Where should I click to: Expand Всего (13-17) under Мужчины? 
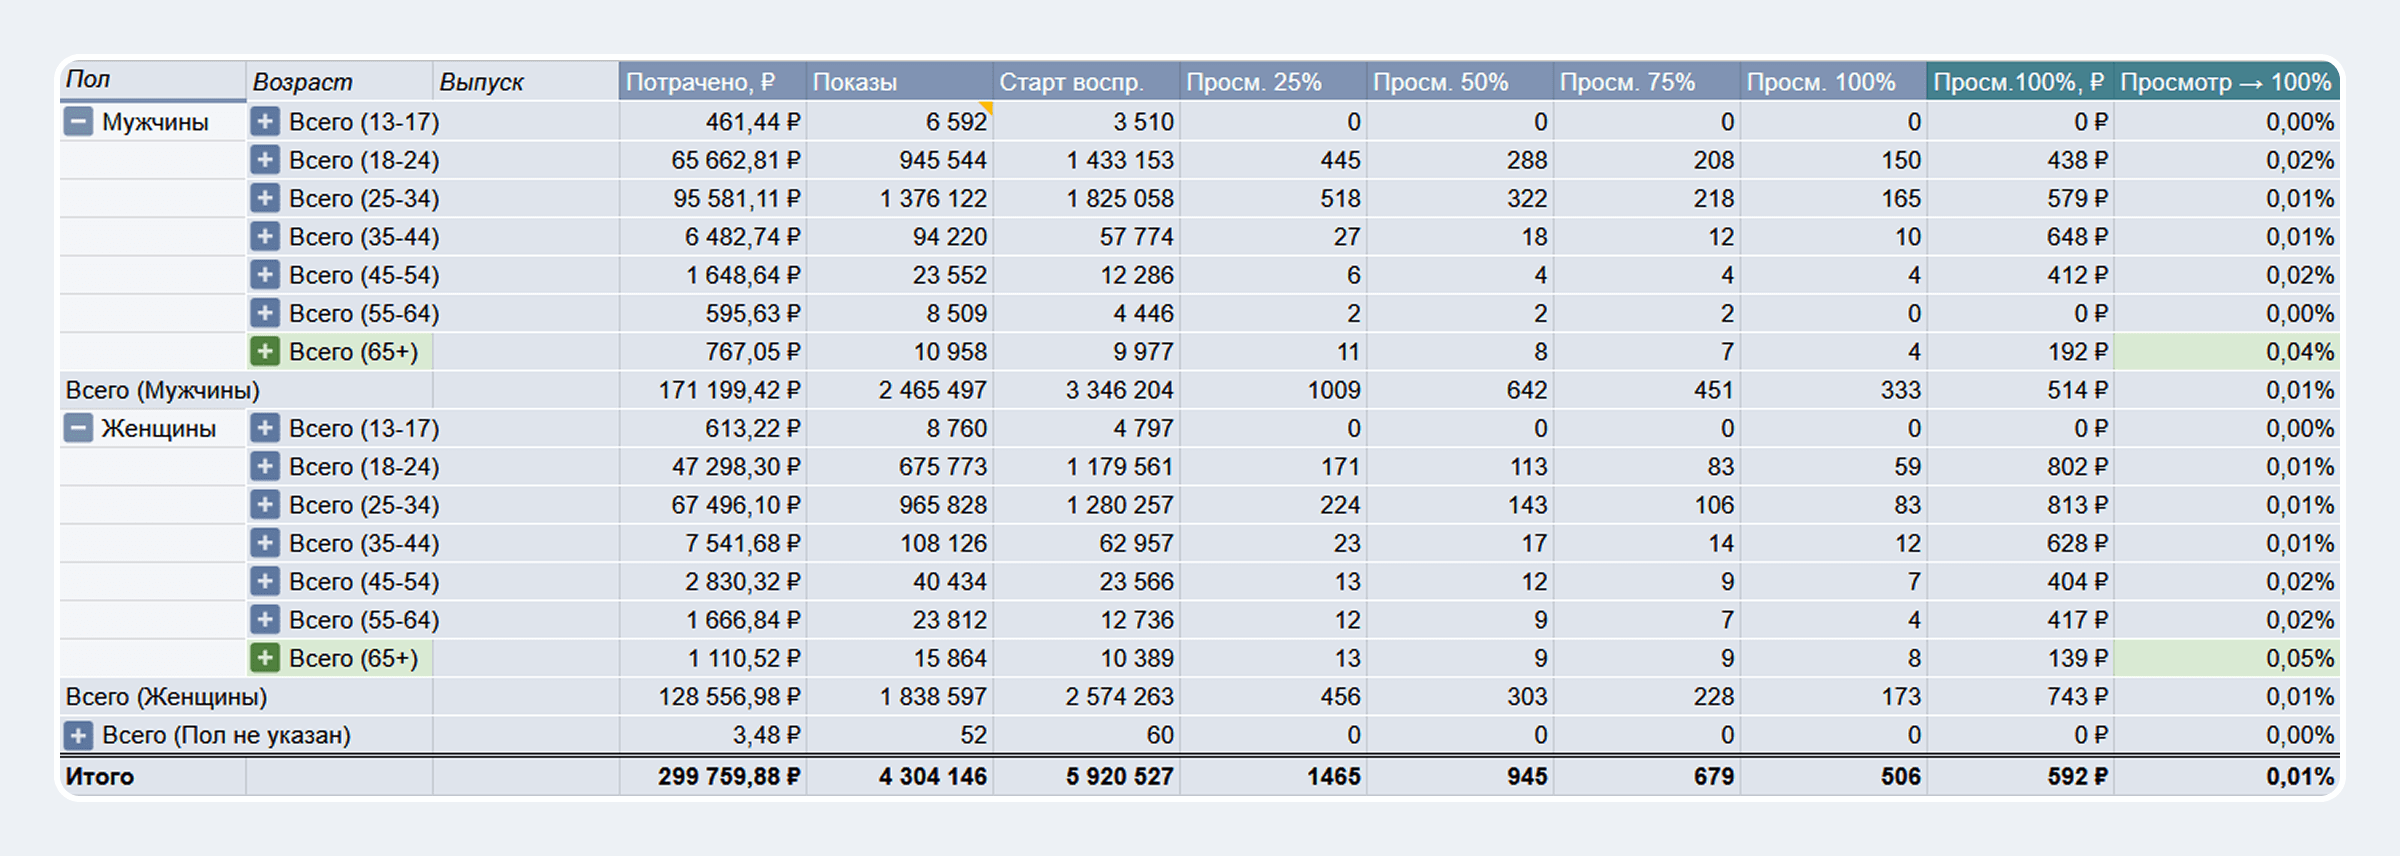pos(265,122)
